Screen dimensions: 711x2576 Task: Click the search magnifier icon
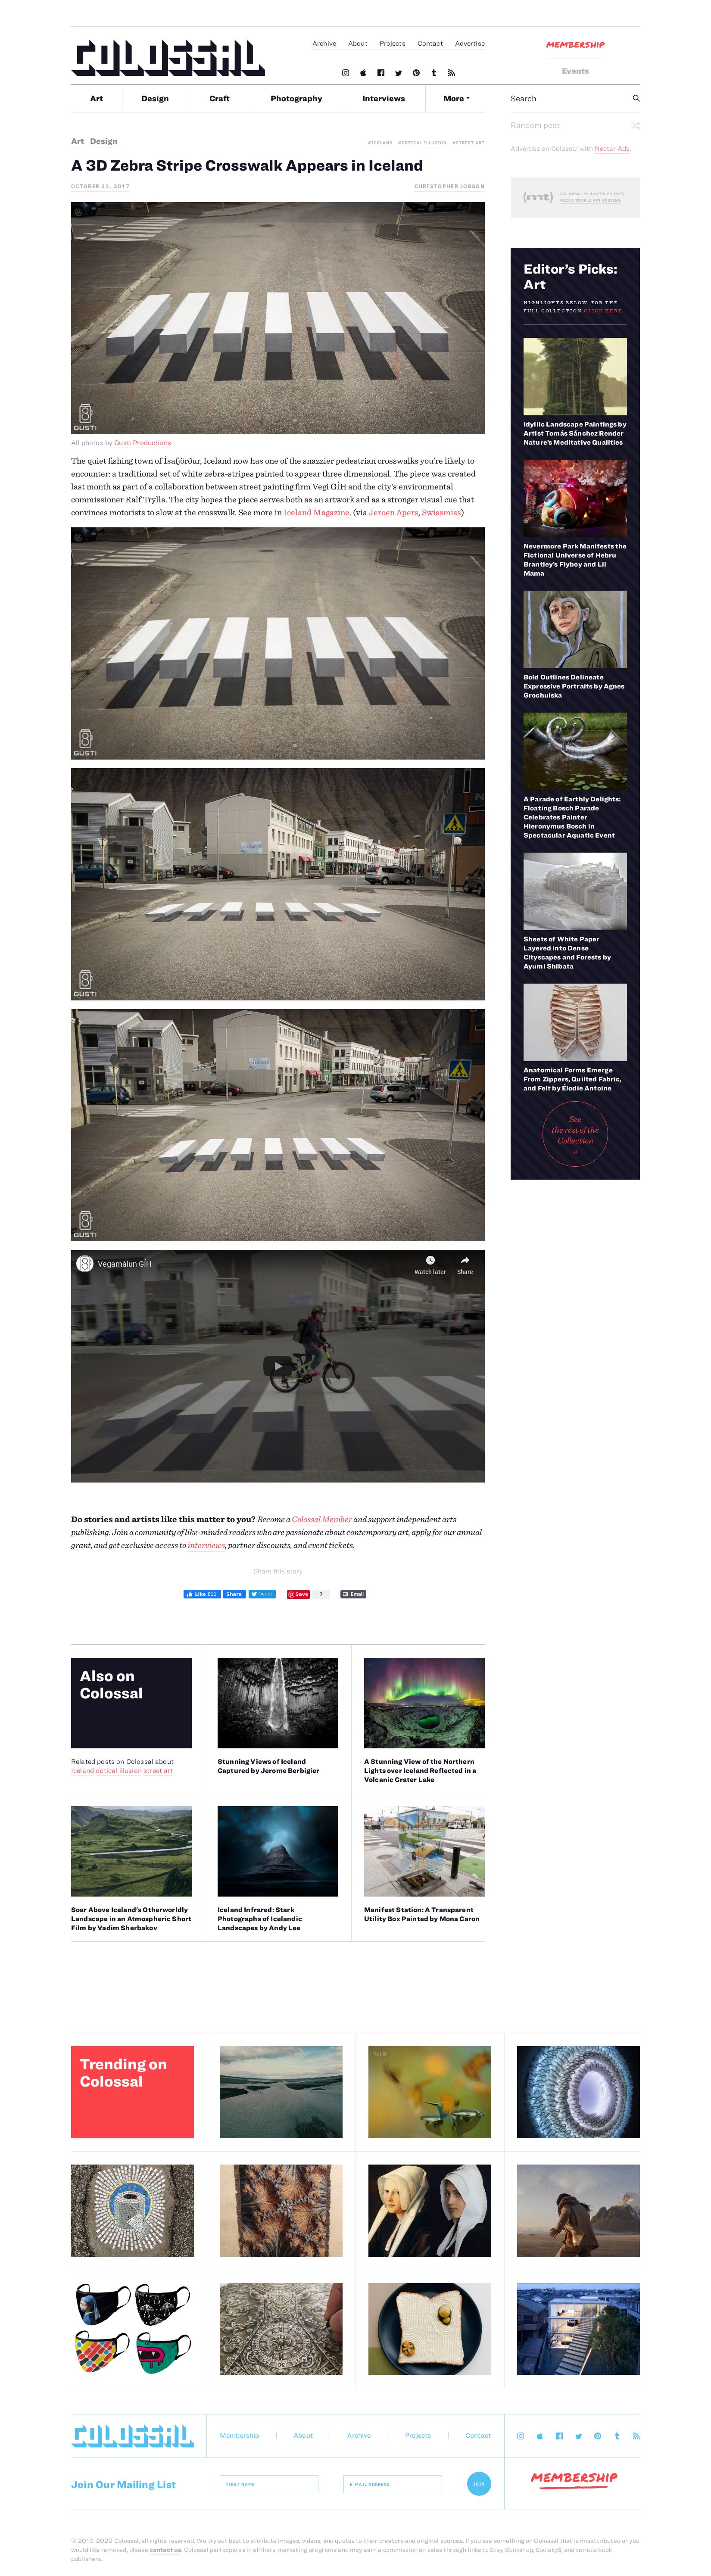635,98
